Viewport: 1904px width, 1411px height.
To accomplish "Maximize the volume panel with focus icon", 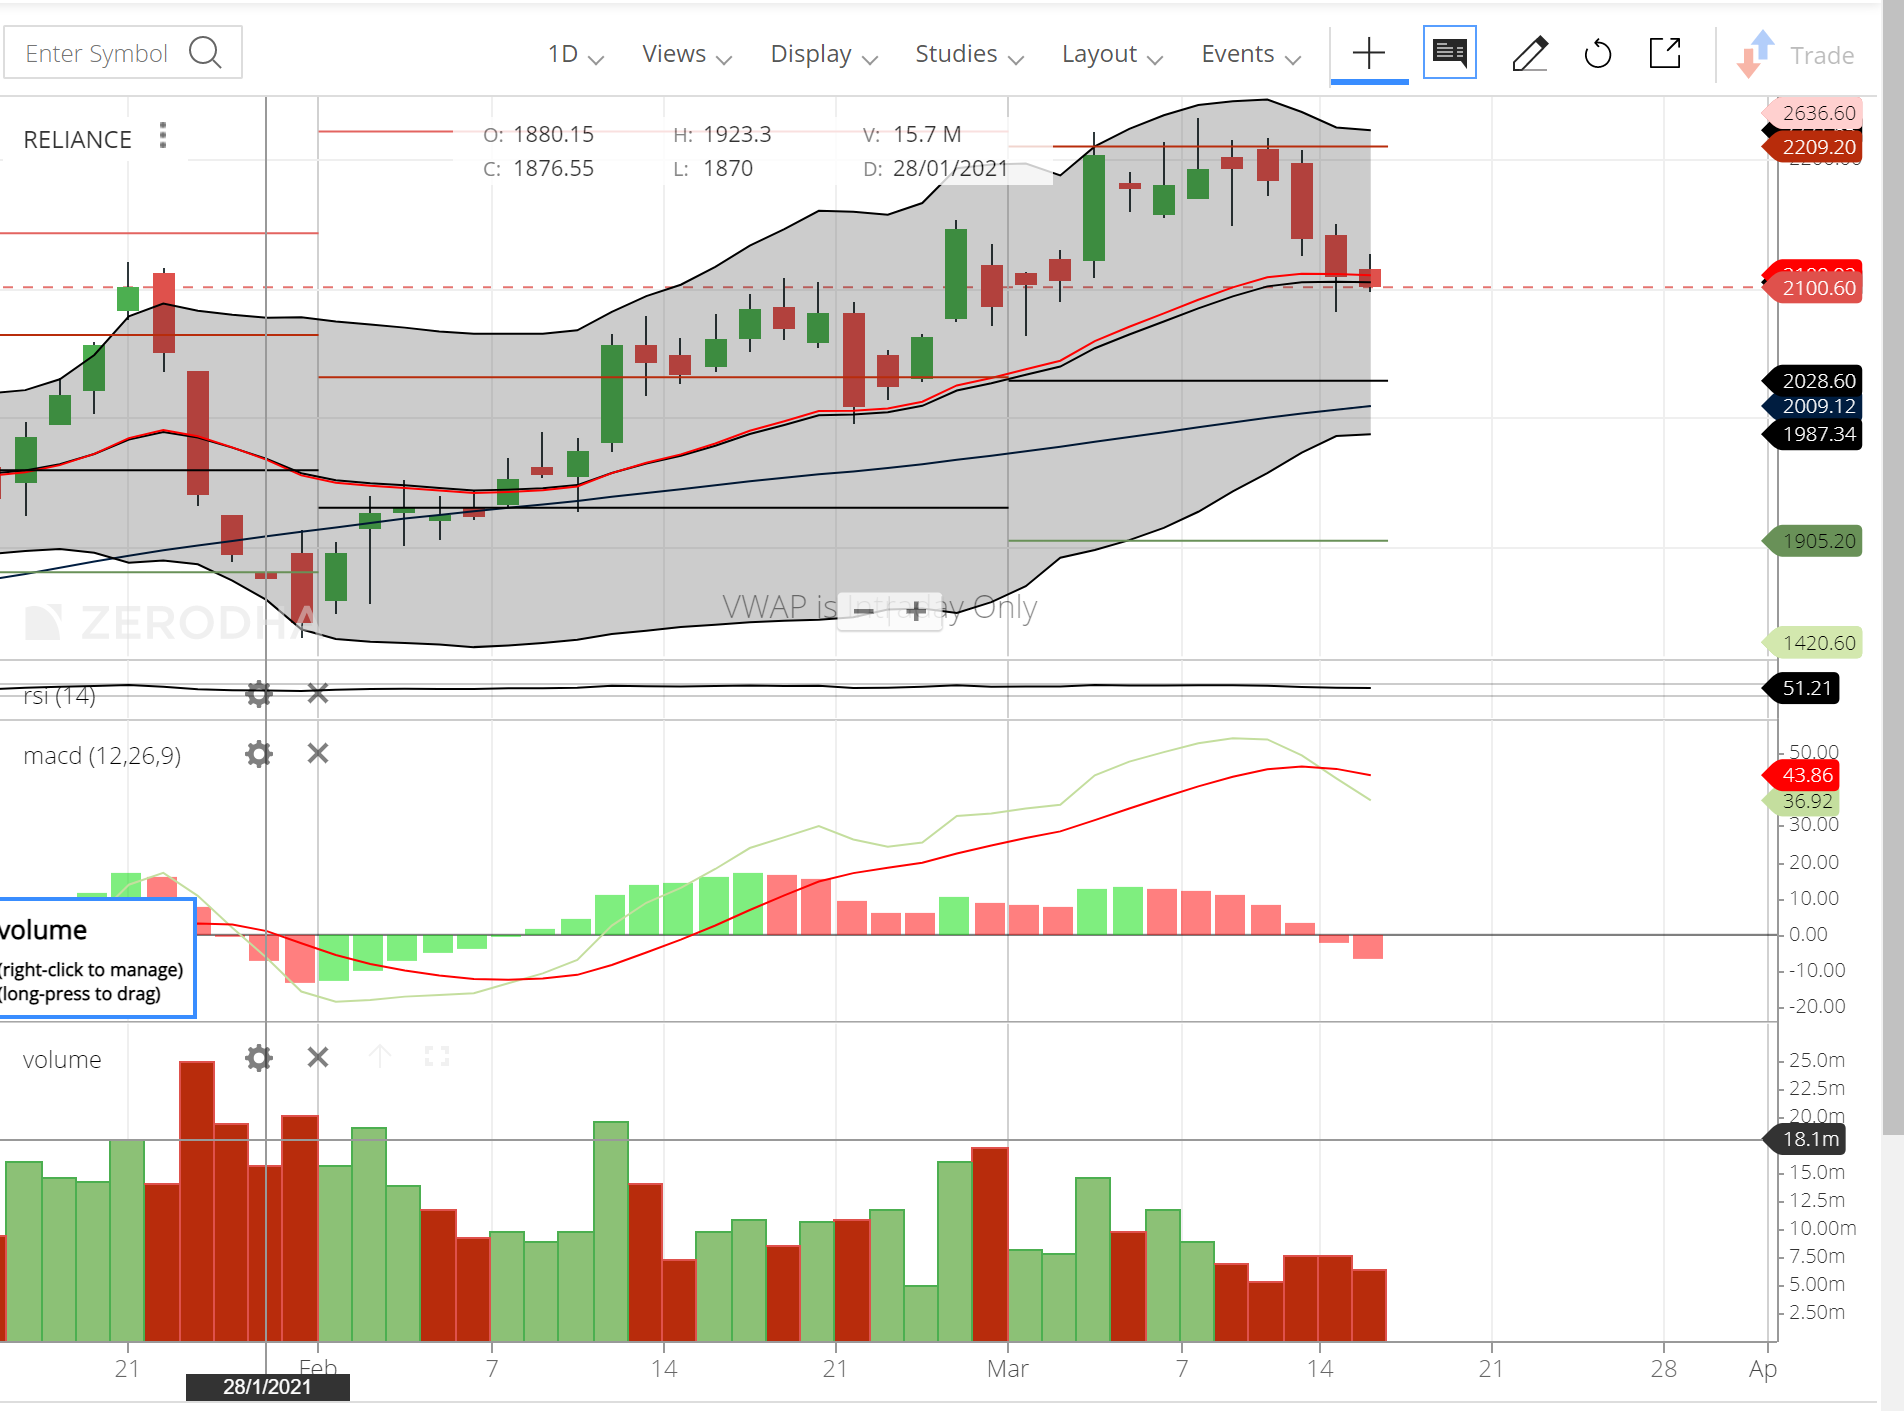I will click(437, 1057).
